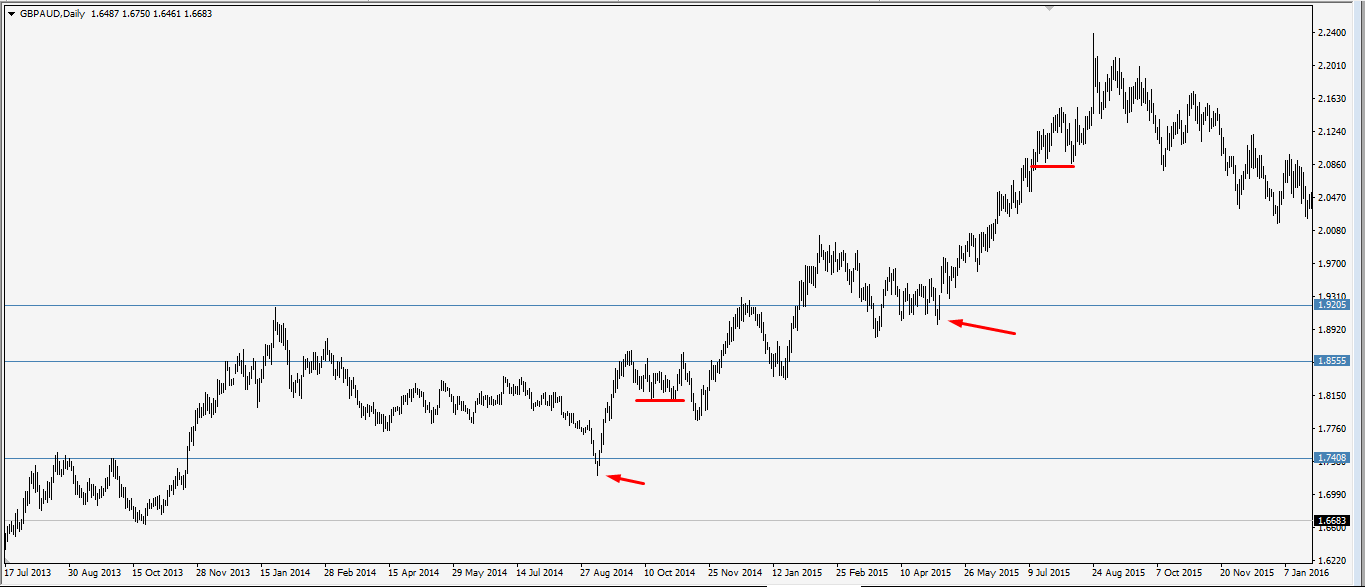Click the 20 Nov 2015 date label
1365x587 pixels.
click(1247, 573)
